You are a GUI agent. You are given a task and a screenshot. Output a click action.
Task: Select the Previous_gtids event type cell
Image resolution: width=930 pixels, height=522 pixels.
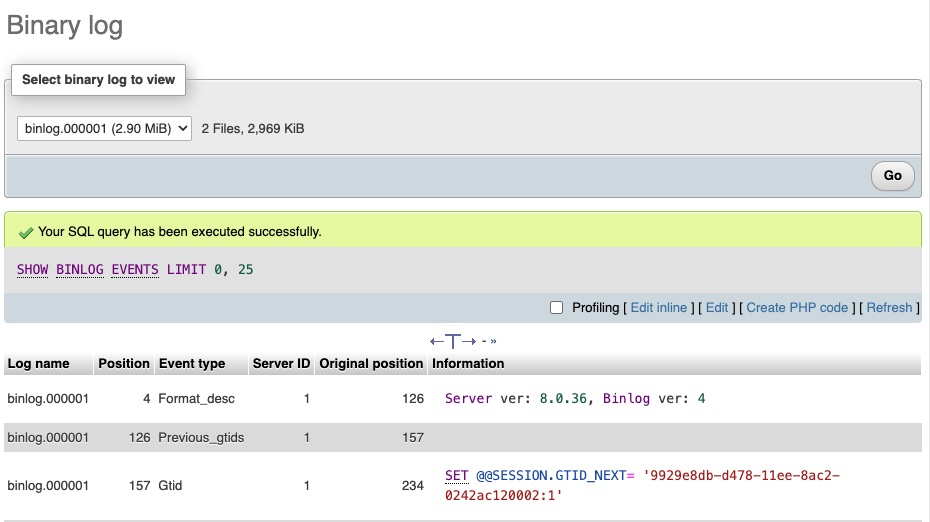tap(201, 438)
